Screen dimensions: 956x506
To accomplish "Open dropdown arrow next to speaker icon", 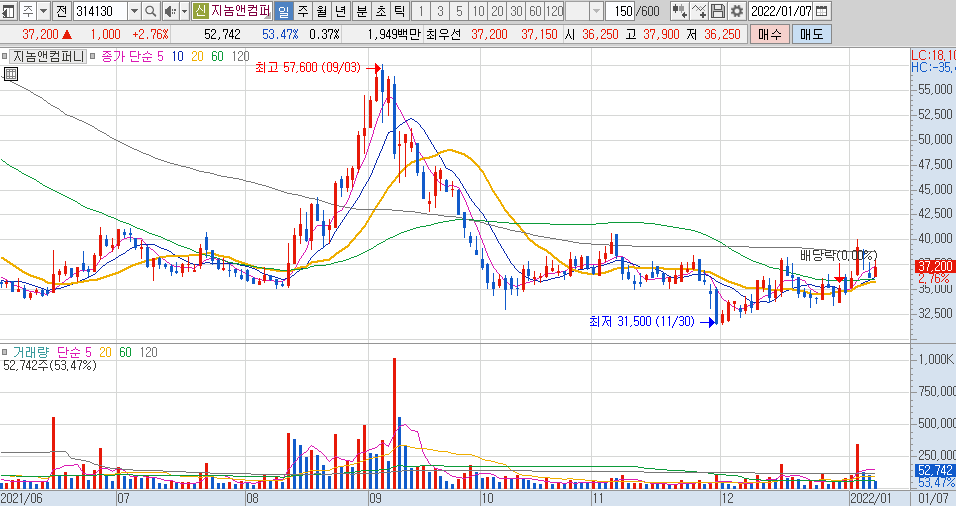I will pyautogui.click(x=184, y=10).
